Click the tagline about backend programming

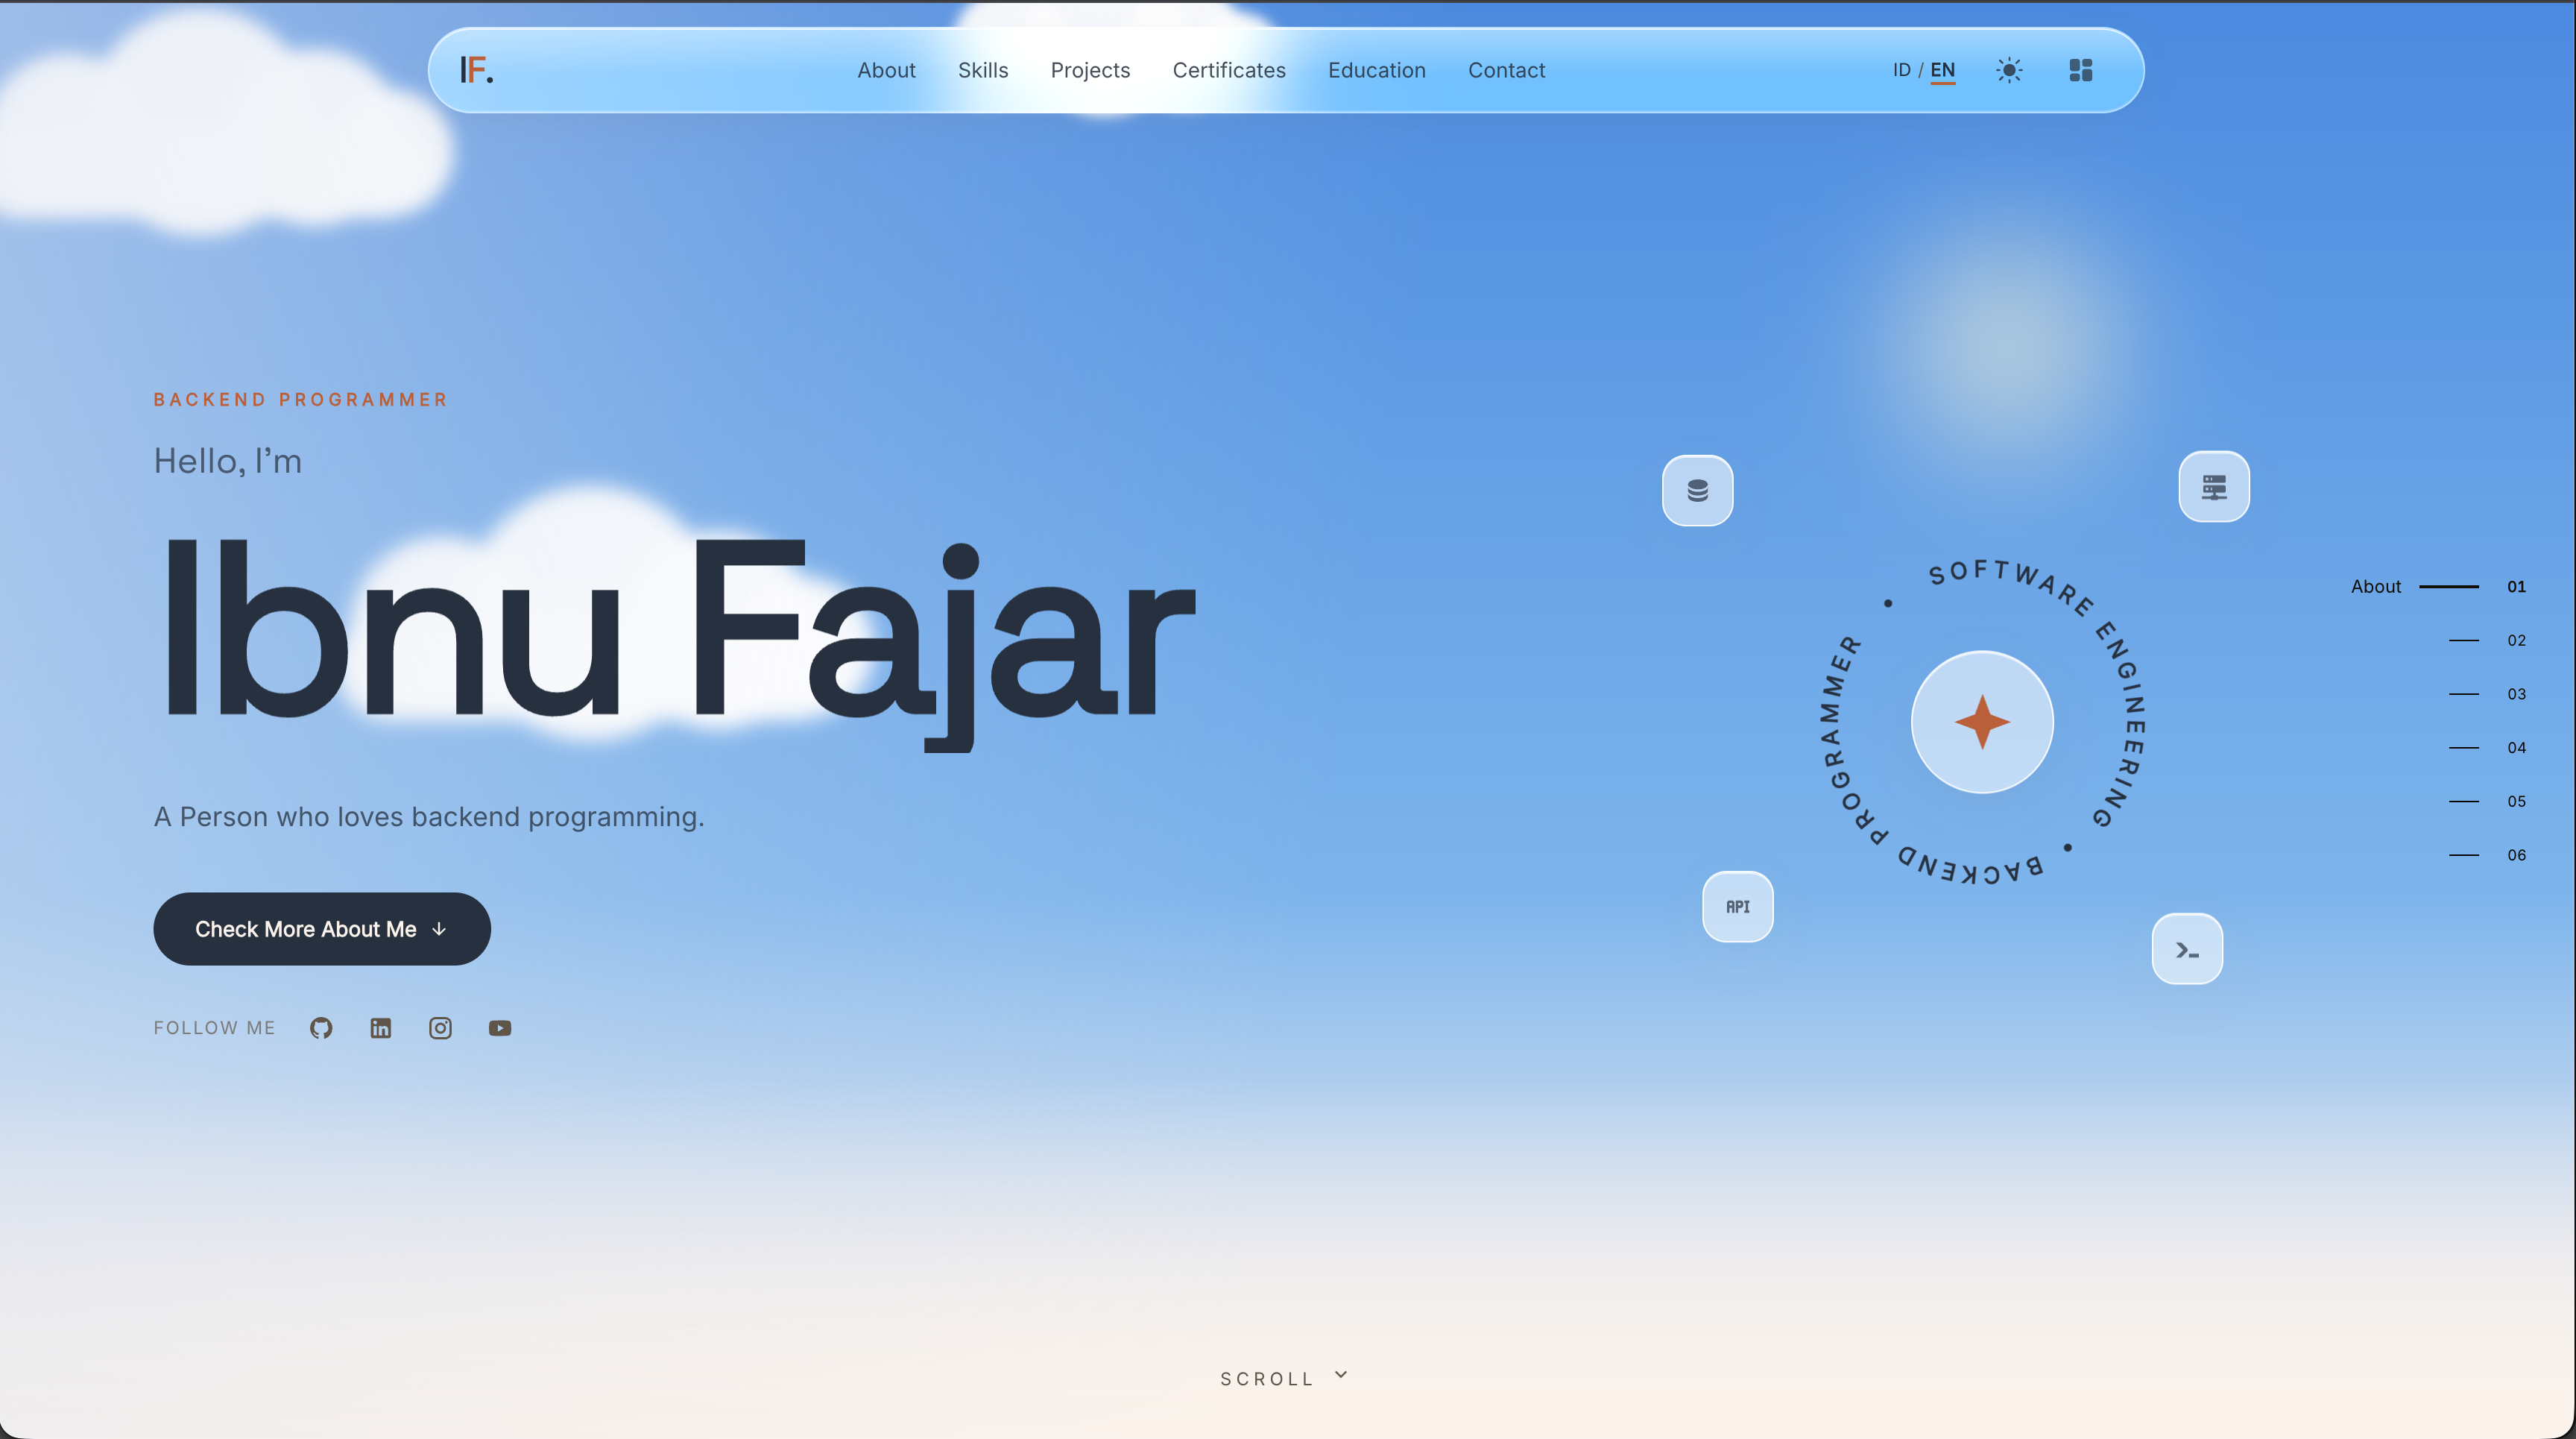pos(429,817)
